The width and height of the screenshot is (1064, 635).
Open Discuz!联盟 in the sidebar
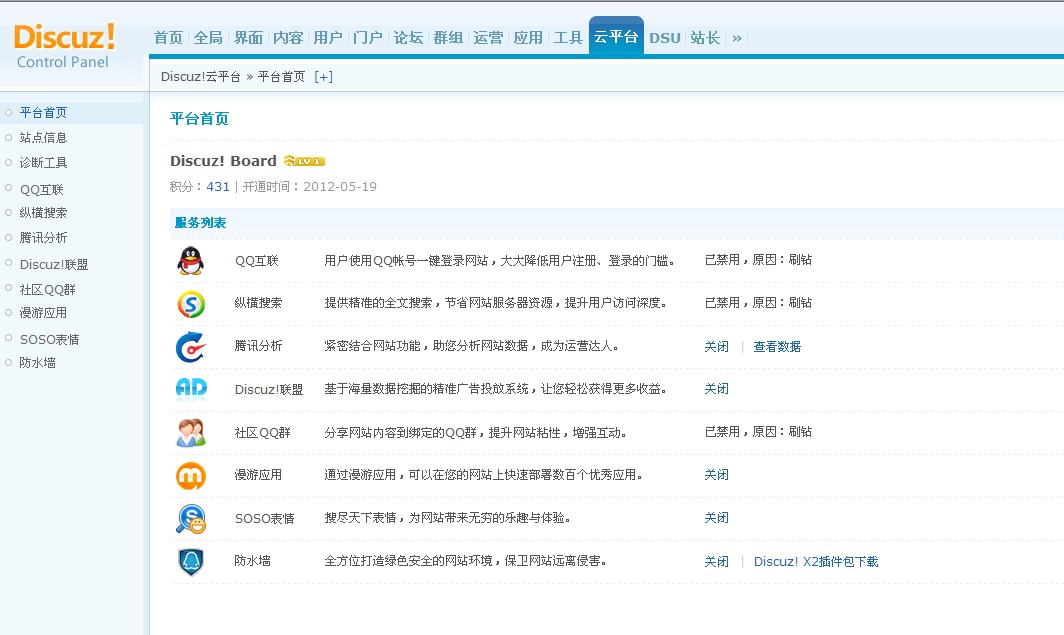coord(54,265)
